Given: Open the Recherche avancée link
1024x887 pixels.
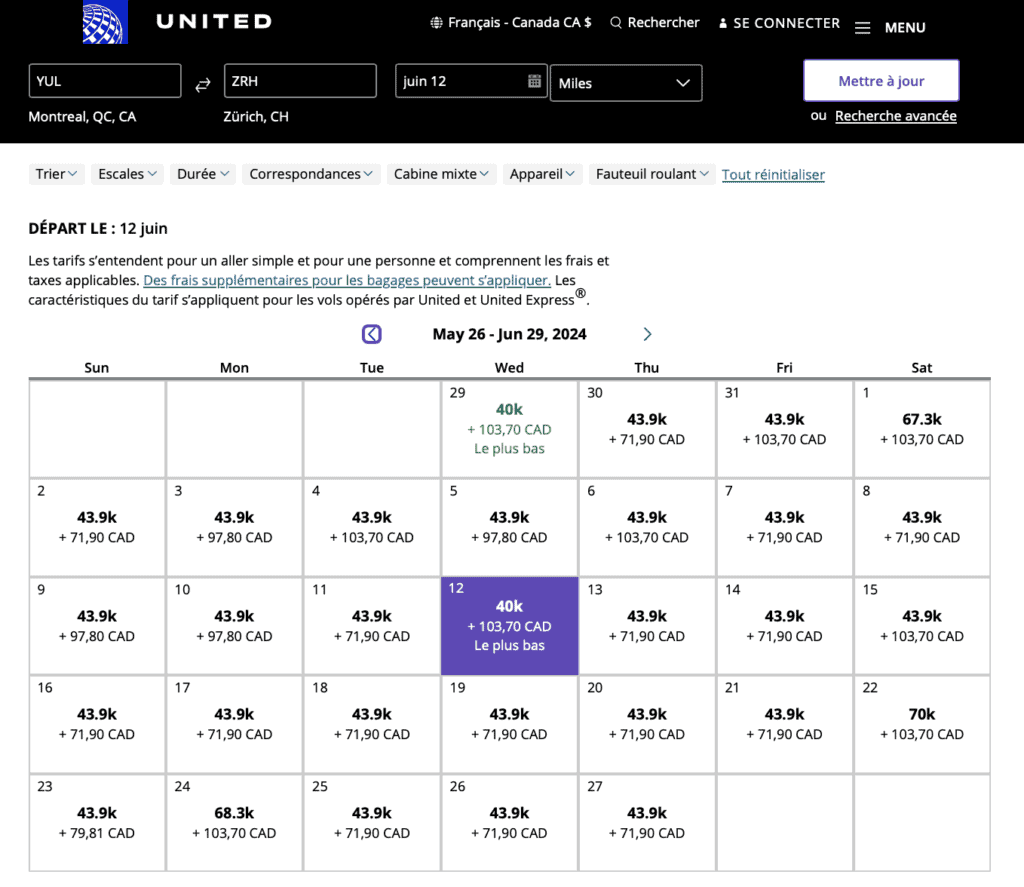Looking at the screenshot, I should (x=895, y=116).
